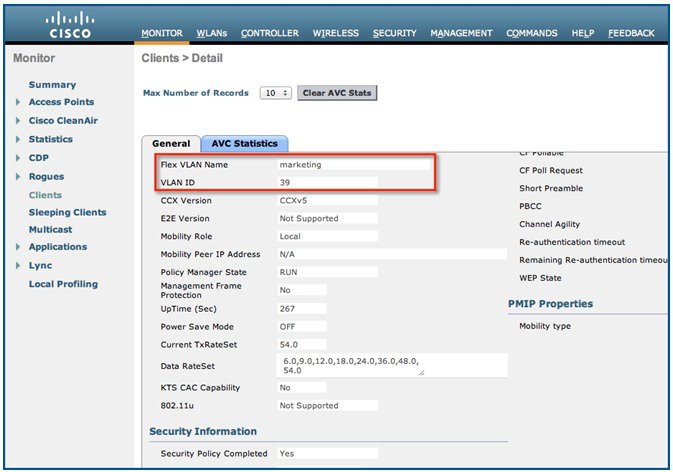Expand the Statistics arrow

[x=18, y=139]
